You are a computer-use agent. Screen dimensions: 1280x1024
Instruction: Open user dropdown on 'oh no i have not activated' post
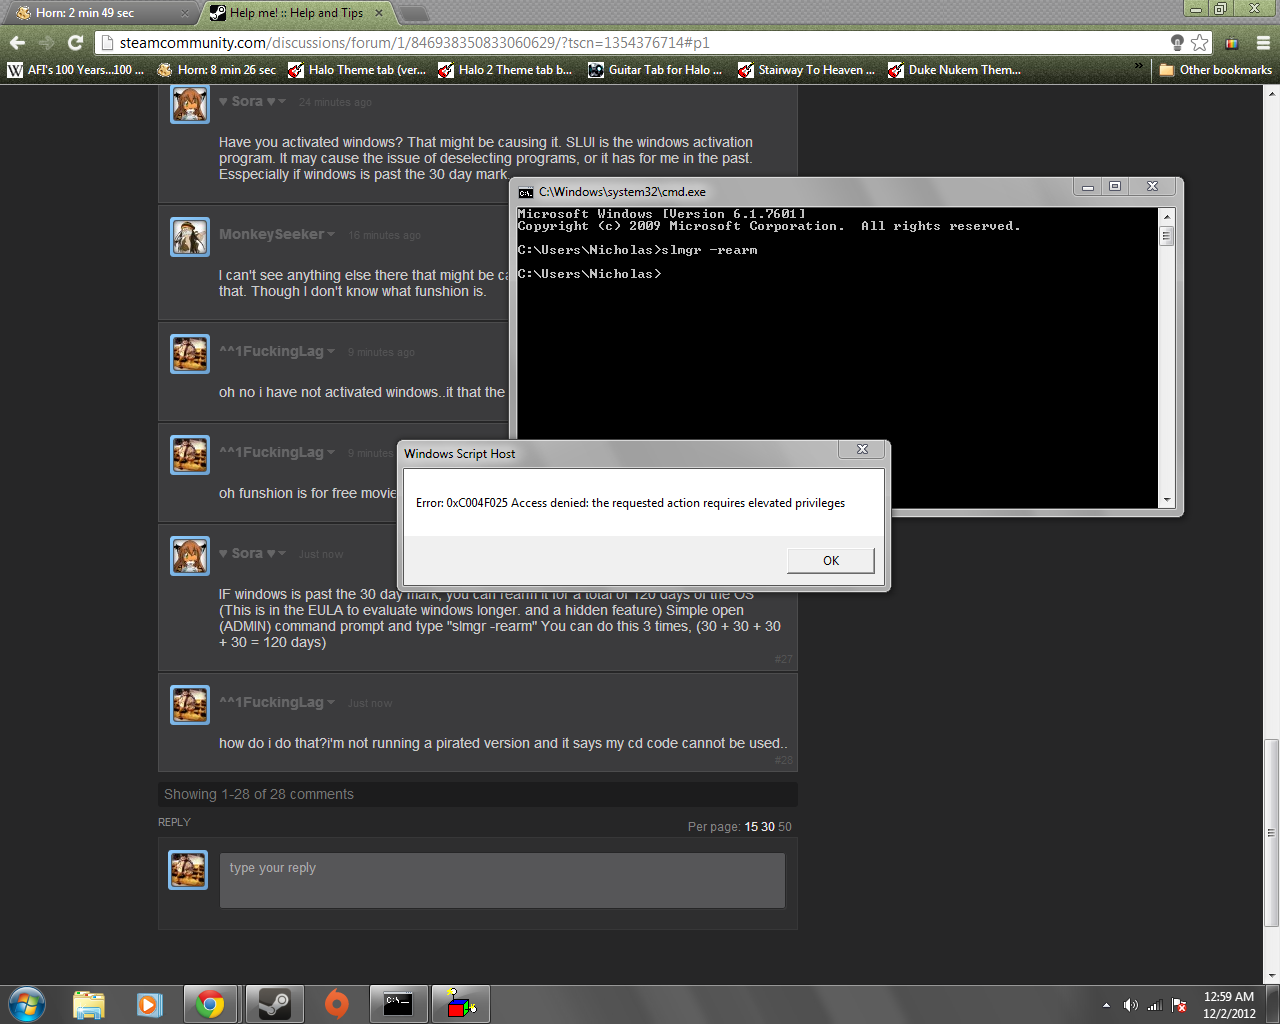pos(331,352)
